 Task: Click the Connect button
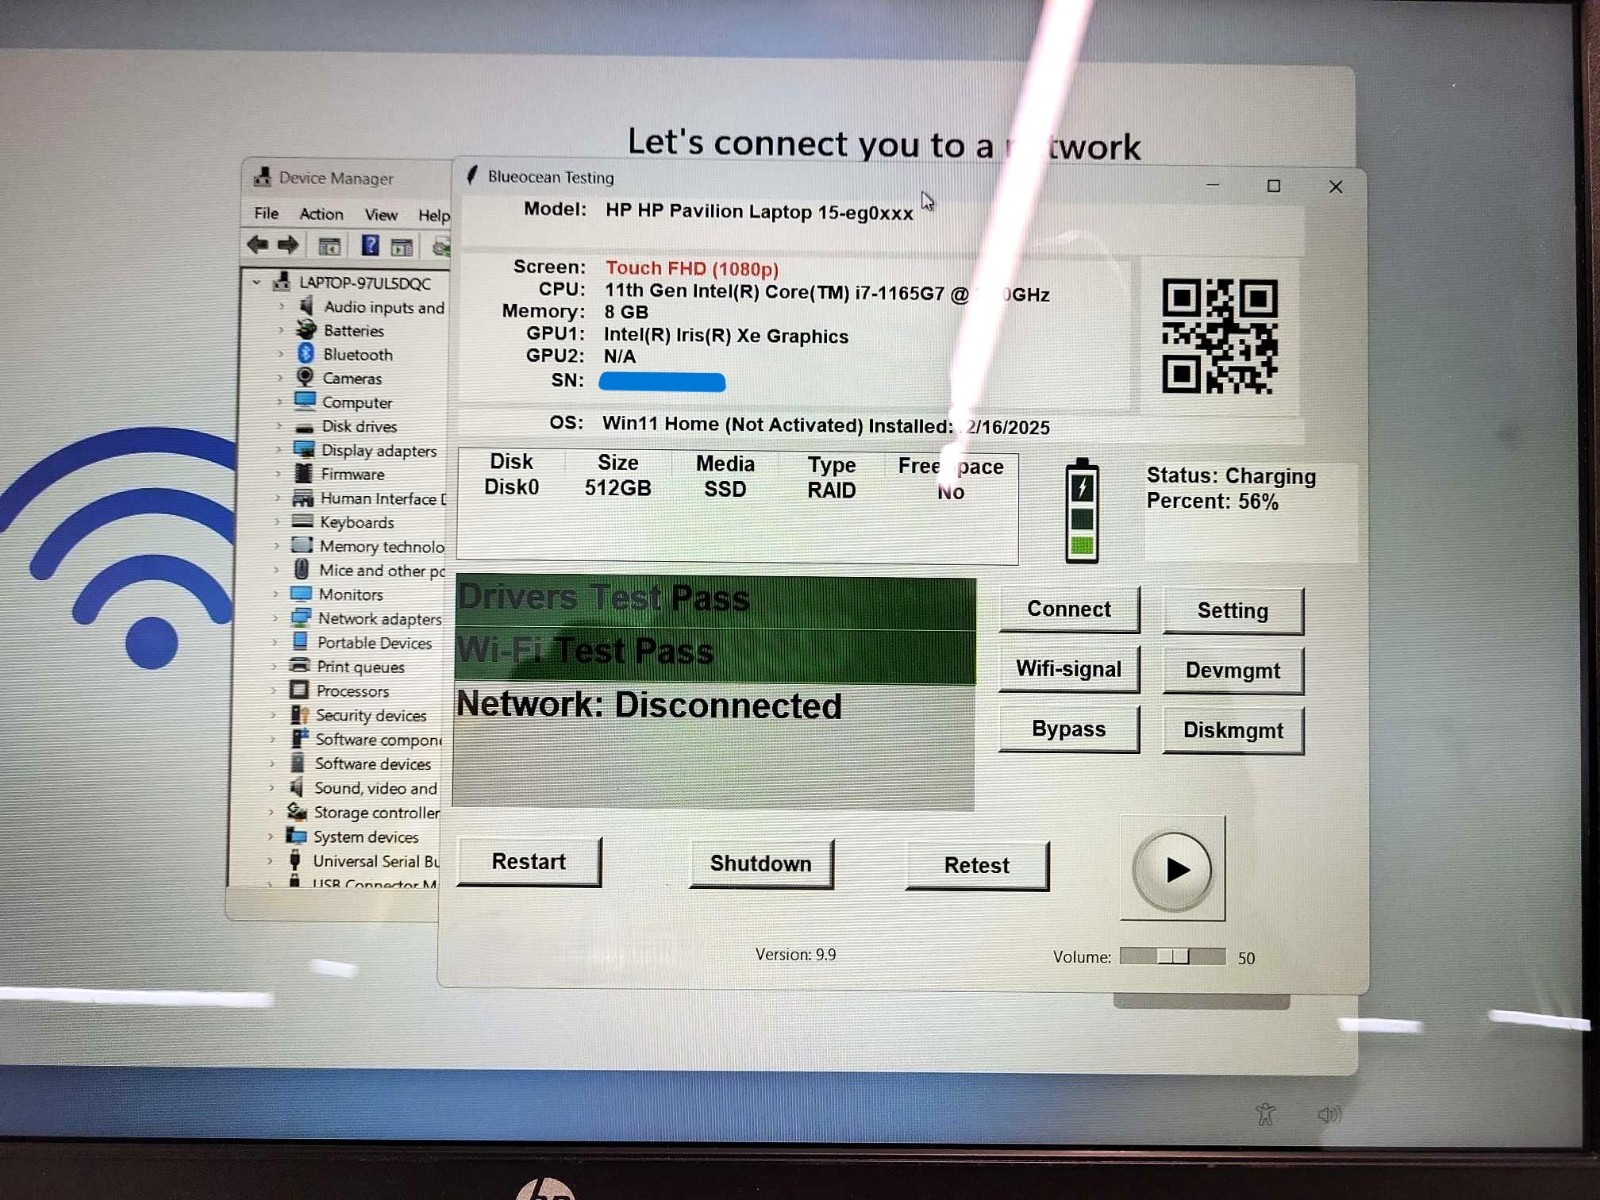tap(1069, 609)
